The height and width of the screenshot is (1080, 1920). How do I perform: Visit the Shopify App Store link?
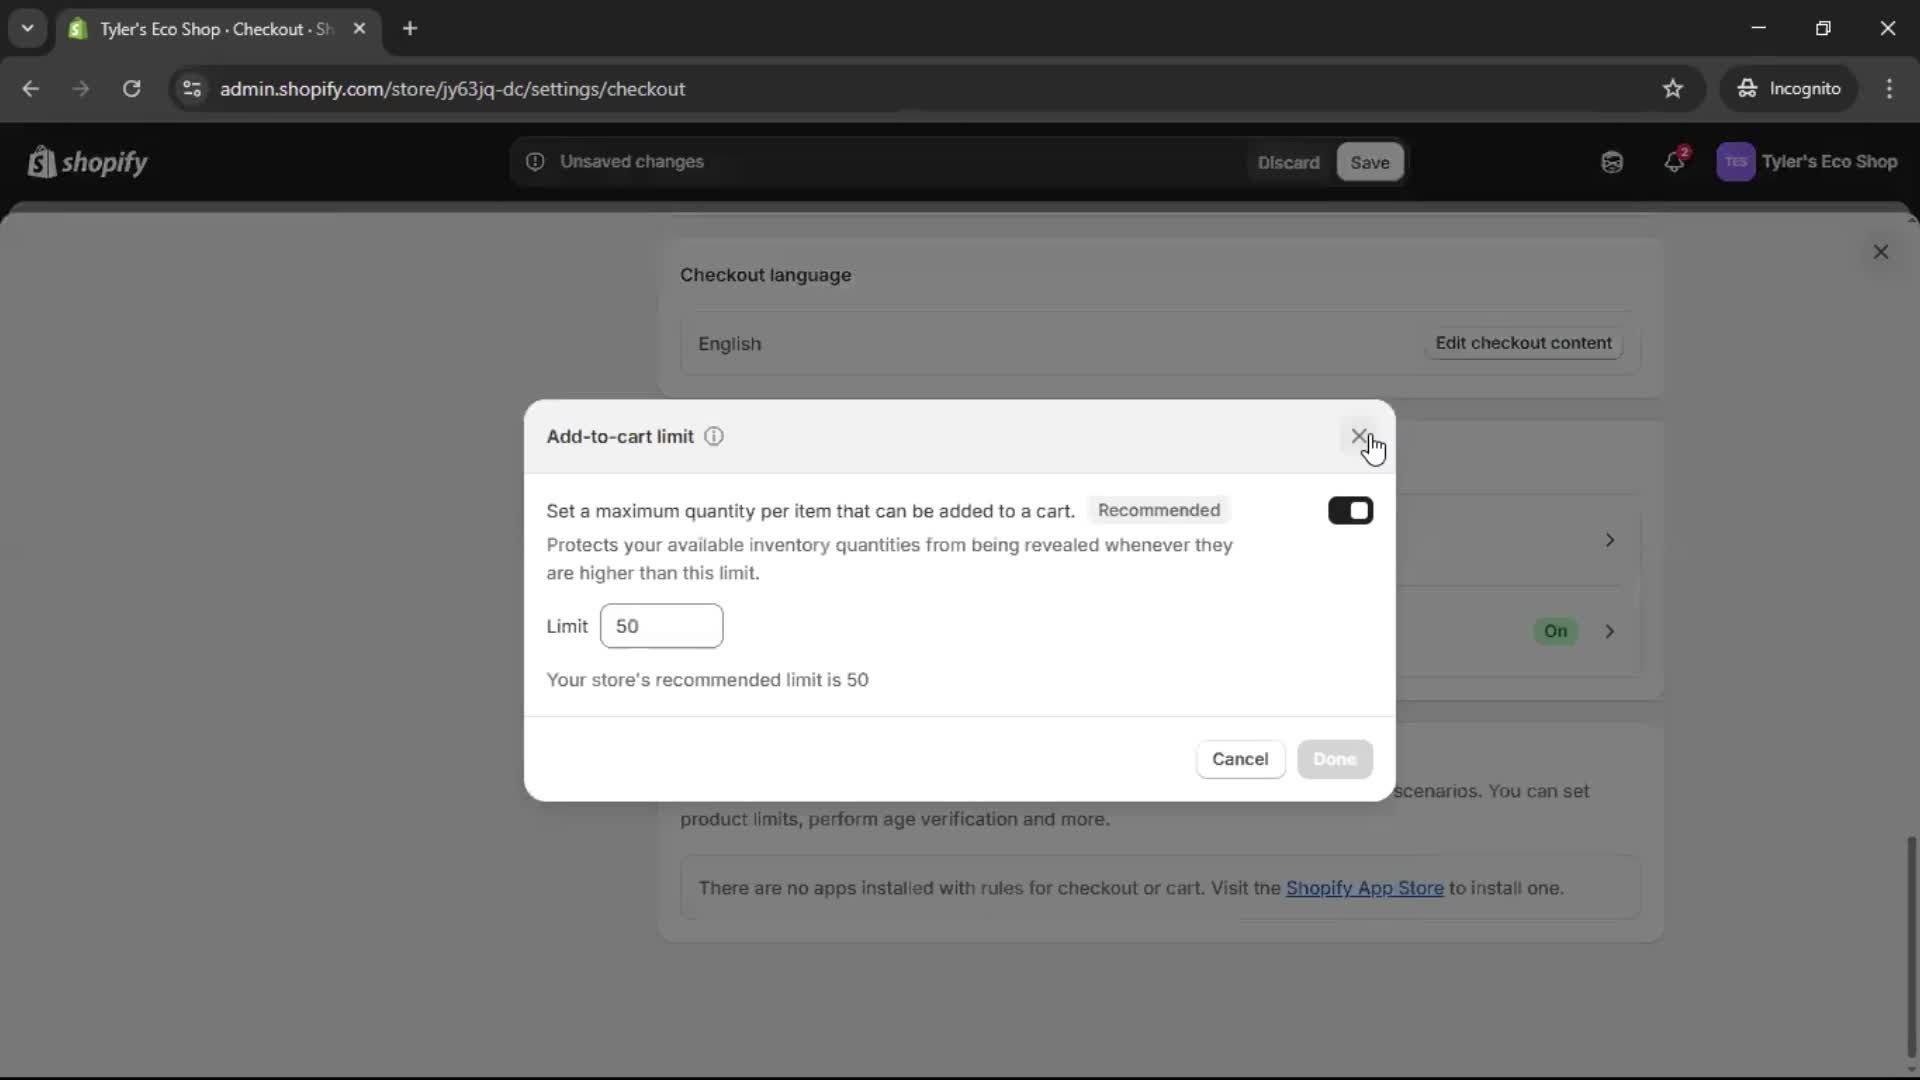click(1366, 888)
